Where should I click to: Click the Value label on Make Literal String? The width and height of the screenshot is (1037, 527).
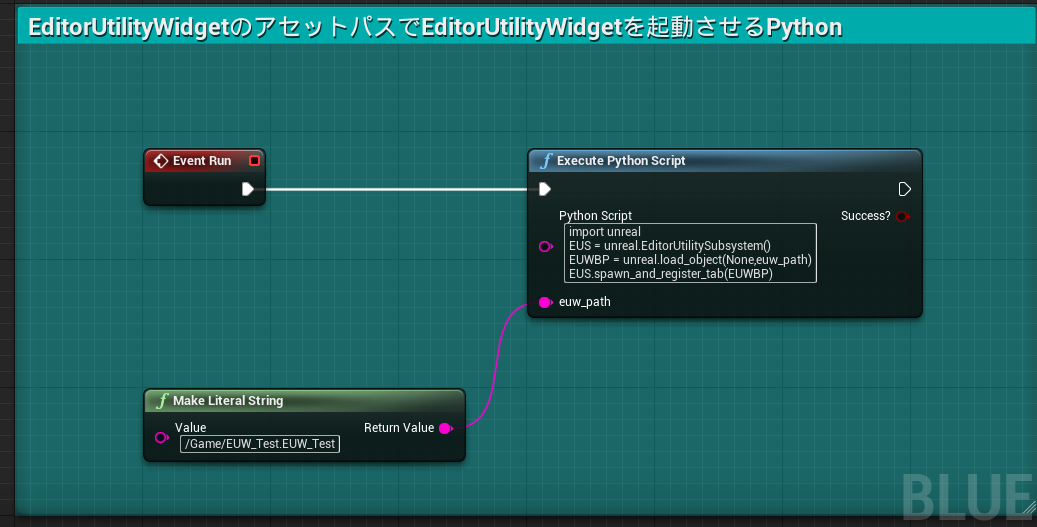(x=190, y=428)
